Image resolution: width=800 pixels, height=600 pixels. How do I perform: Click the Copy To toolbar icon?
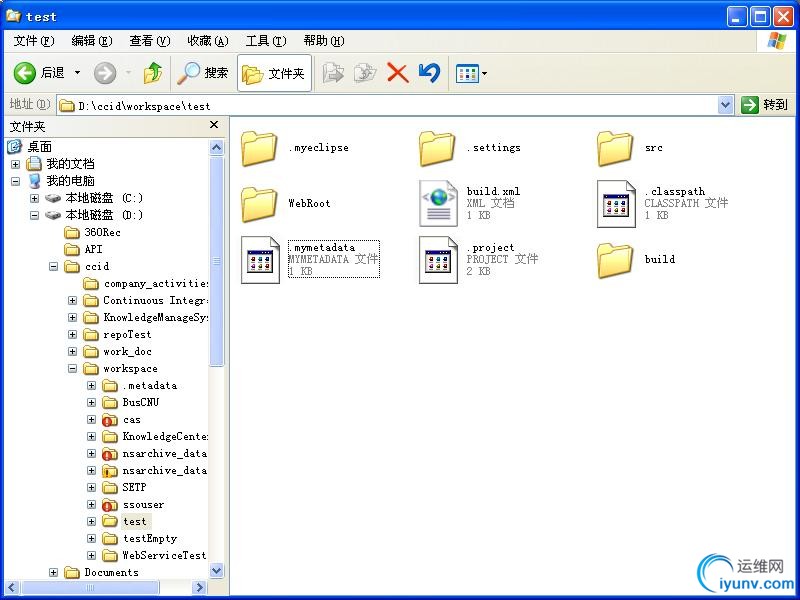tap(365, 73)
